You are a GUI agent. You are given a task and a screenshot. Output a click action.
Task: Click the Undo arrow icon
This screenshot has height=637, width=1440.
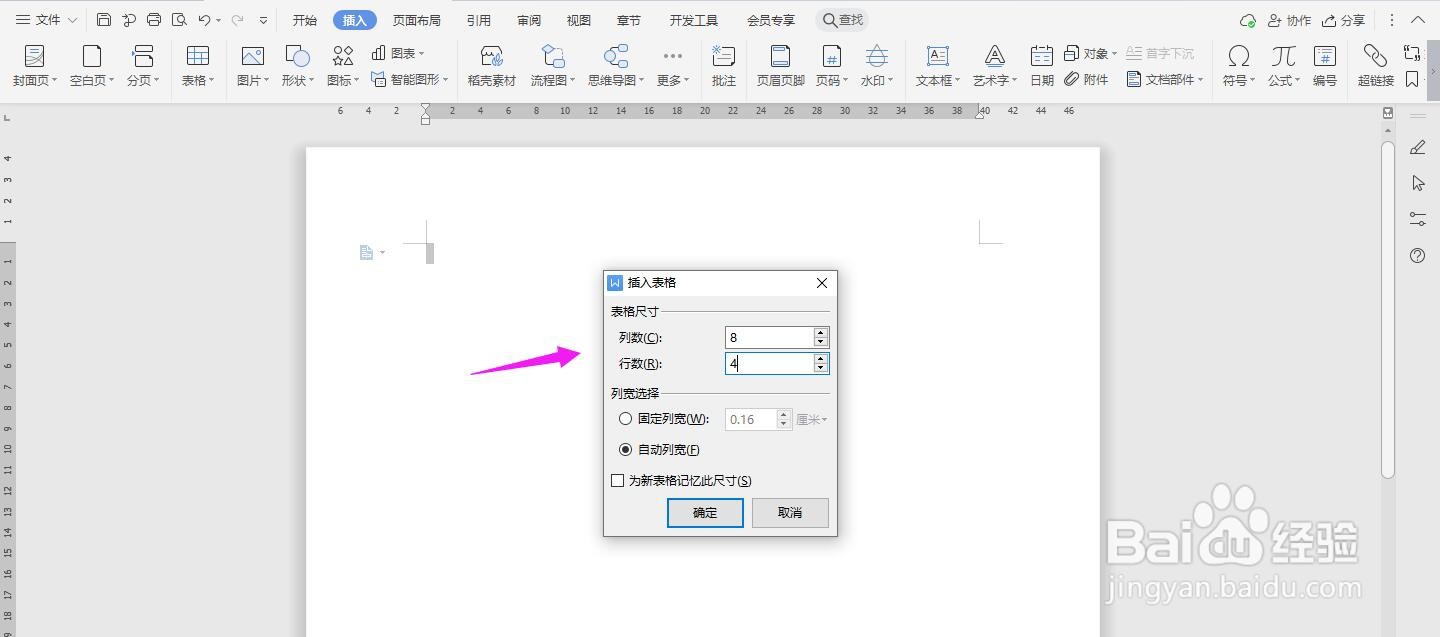[x=204, y=20]
